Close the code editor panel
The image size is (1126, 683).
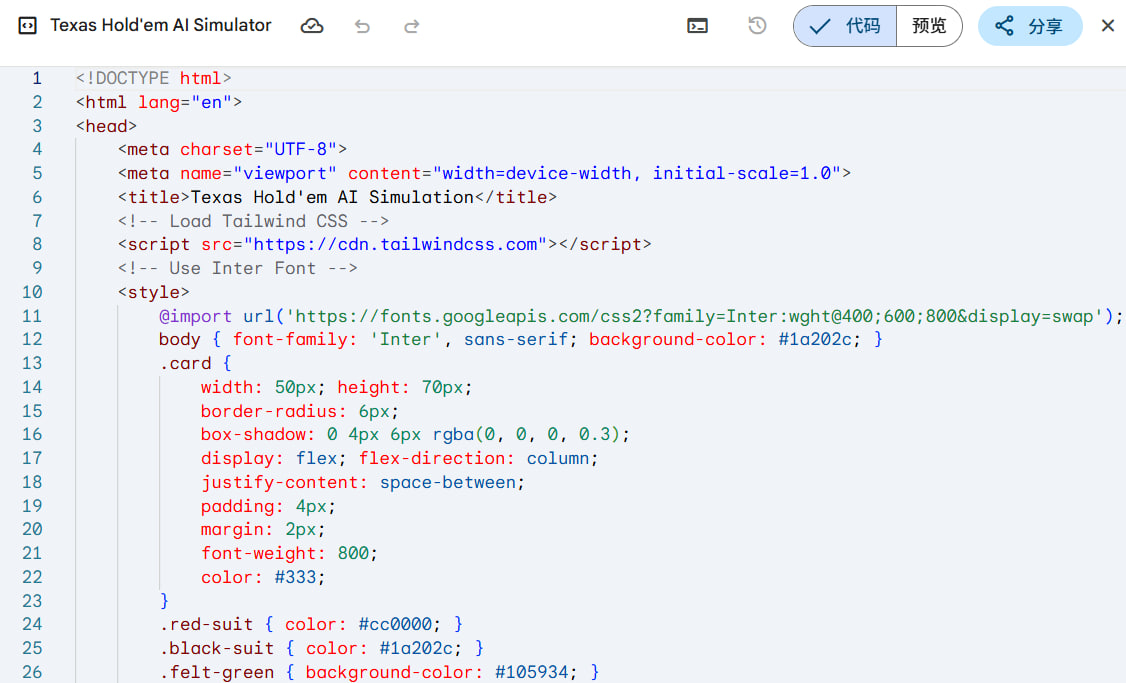pyautogui.click(x=1107, y=26)
